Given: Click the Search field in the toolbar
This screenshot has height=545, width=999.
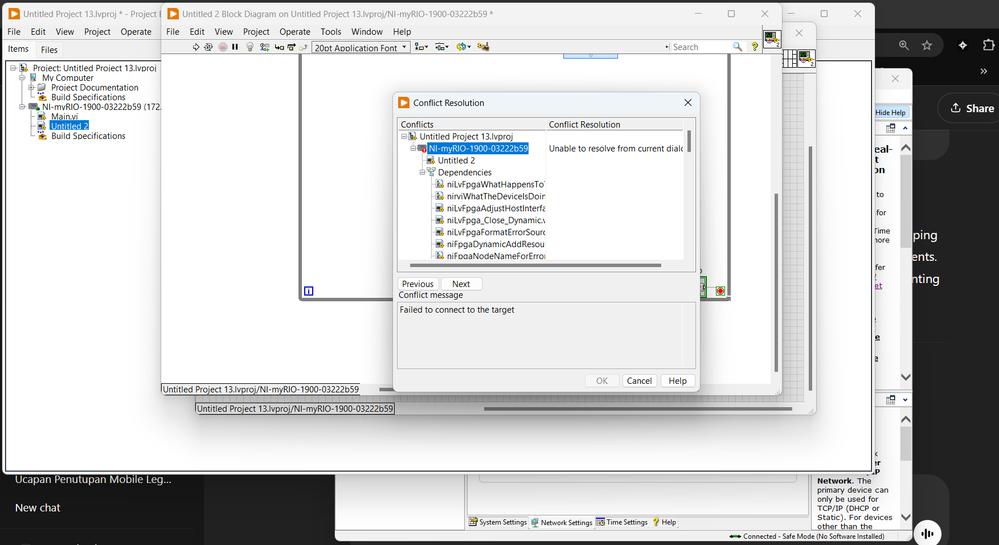Looking at the screenshot, I should coord(700,47).
